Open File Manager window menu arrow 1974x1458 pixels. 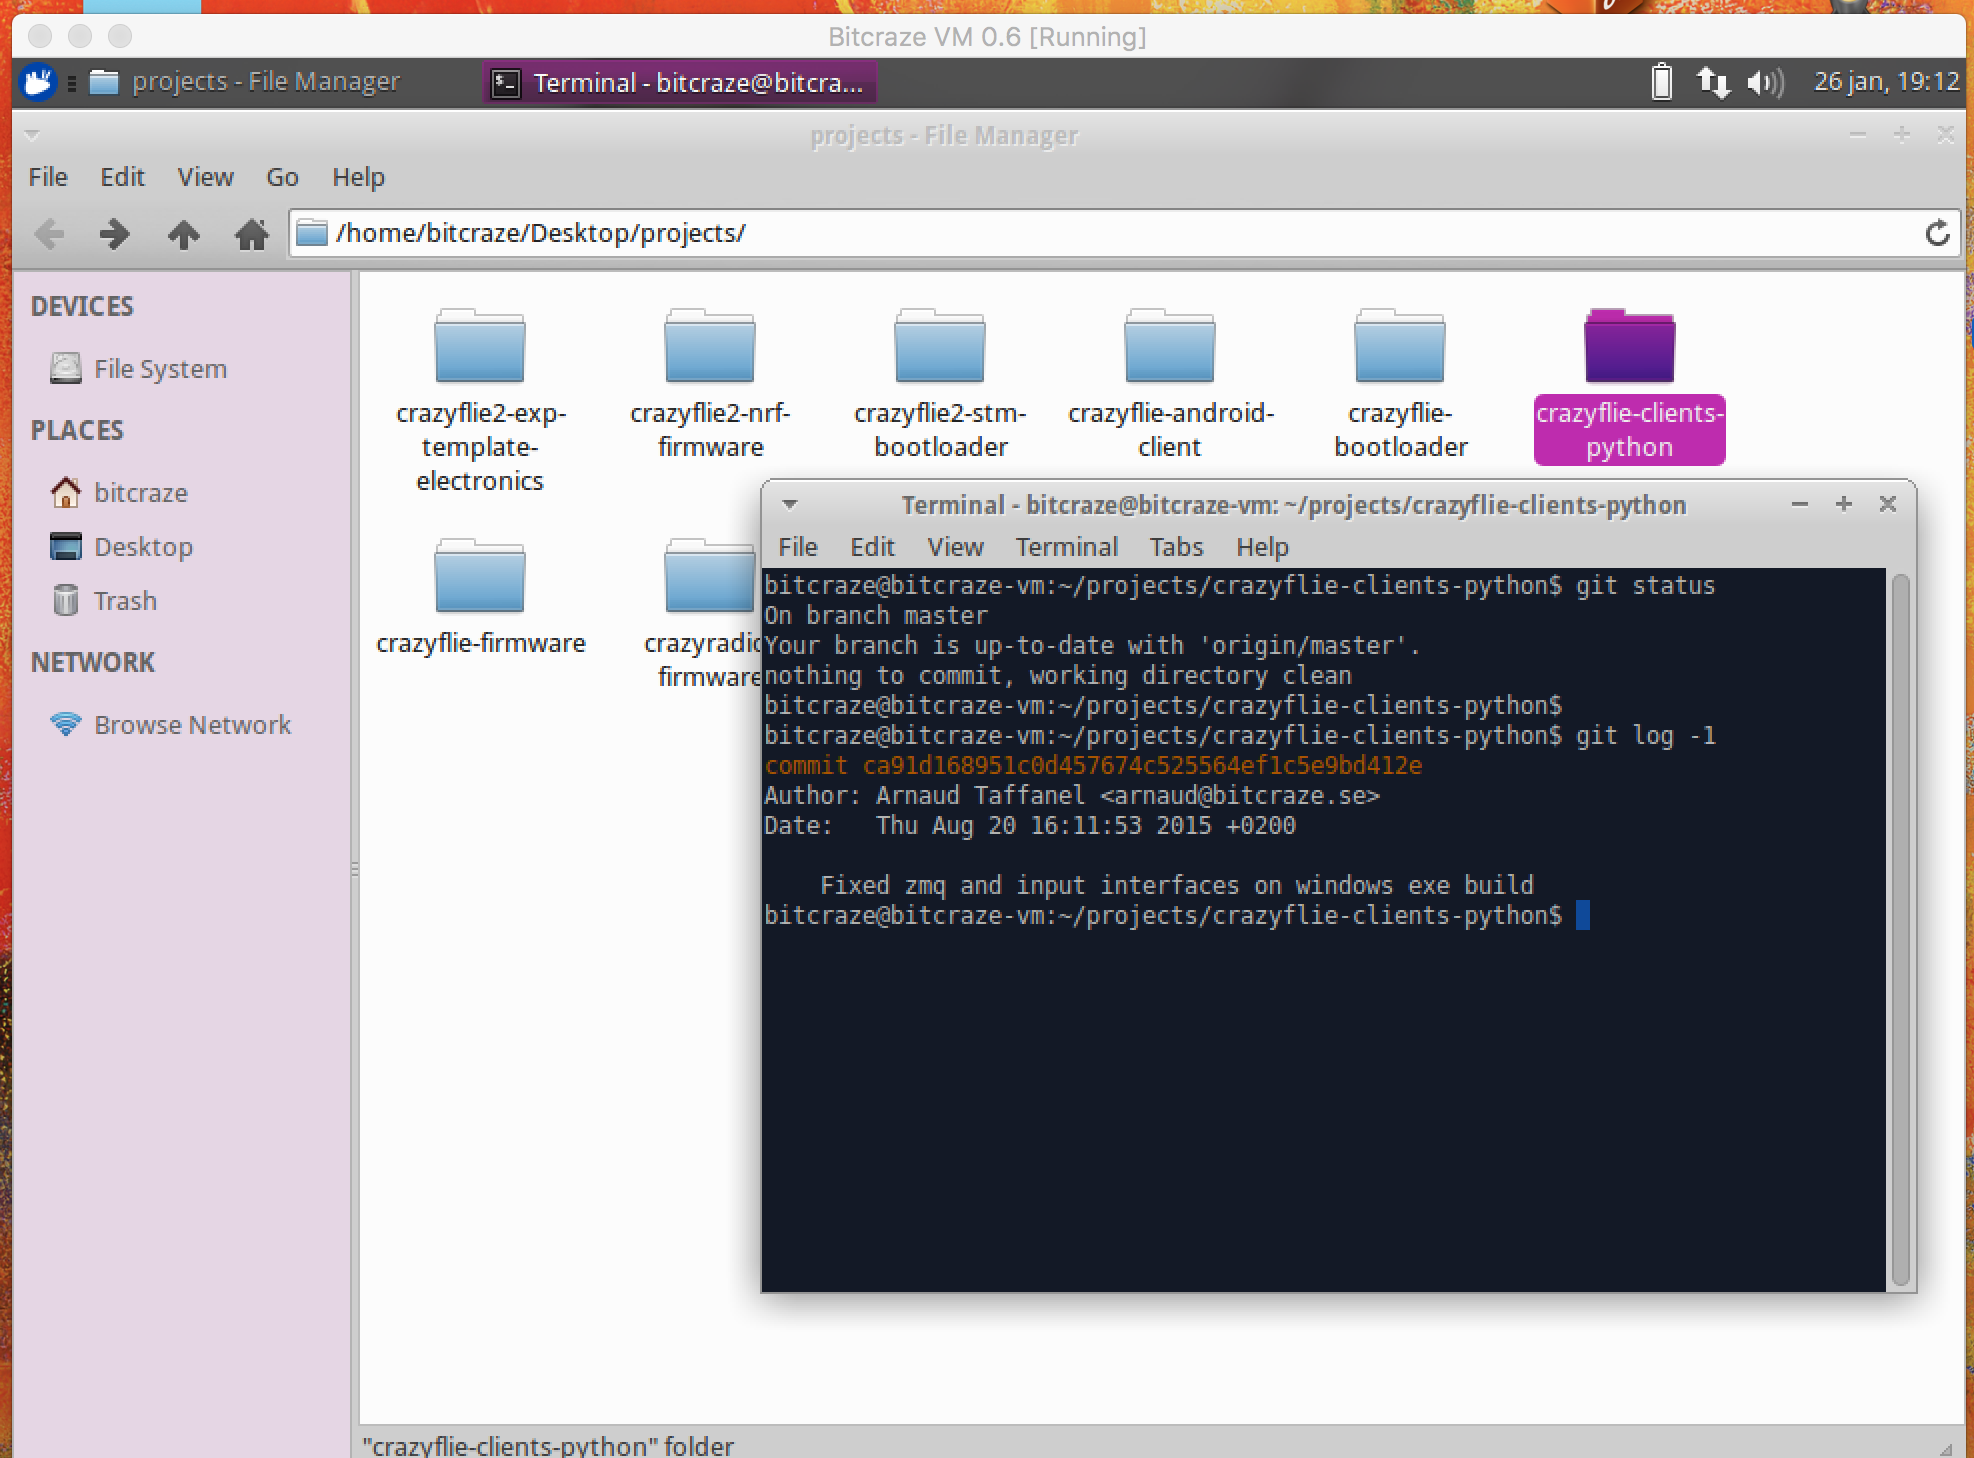click(32, 134)
